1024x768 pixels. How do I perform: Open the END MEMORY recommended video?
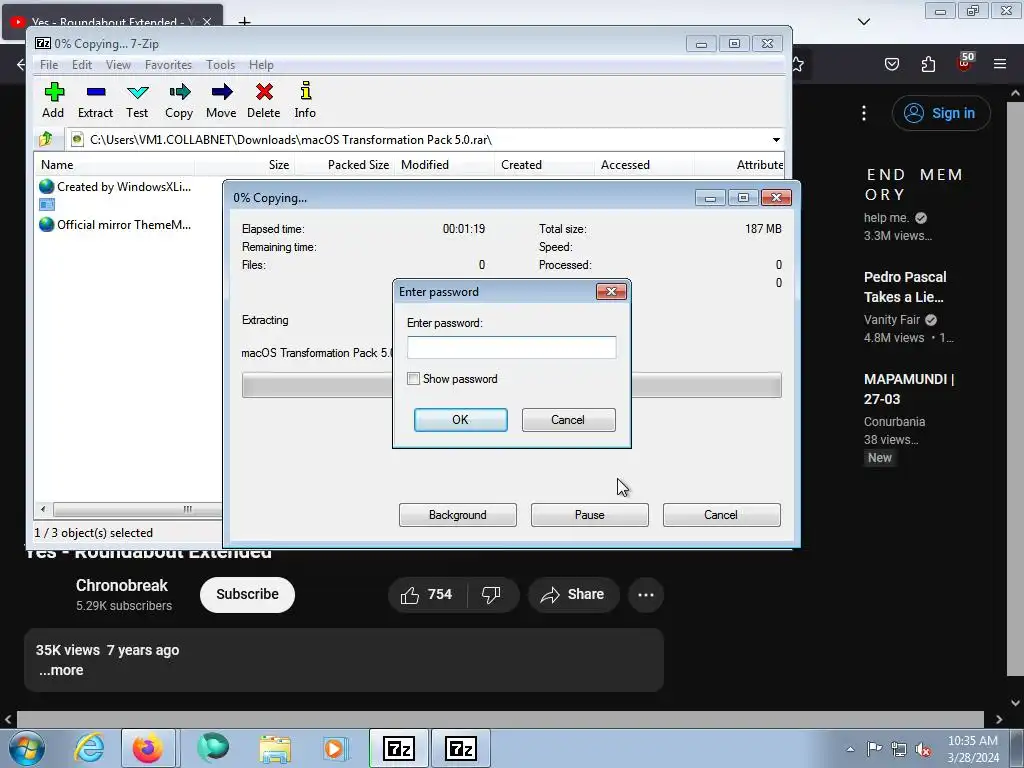[914, 185]
